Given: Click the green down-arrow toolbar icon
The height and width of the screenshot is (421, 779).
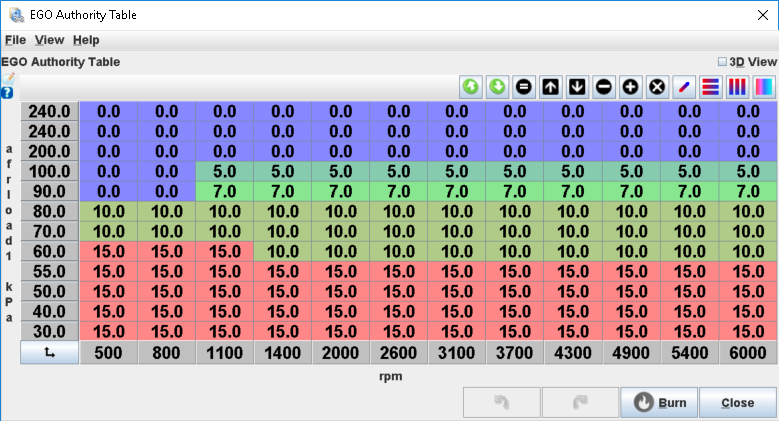Looking at the screenshot, I should tap(497, 87).
